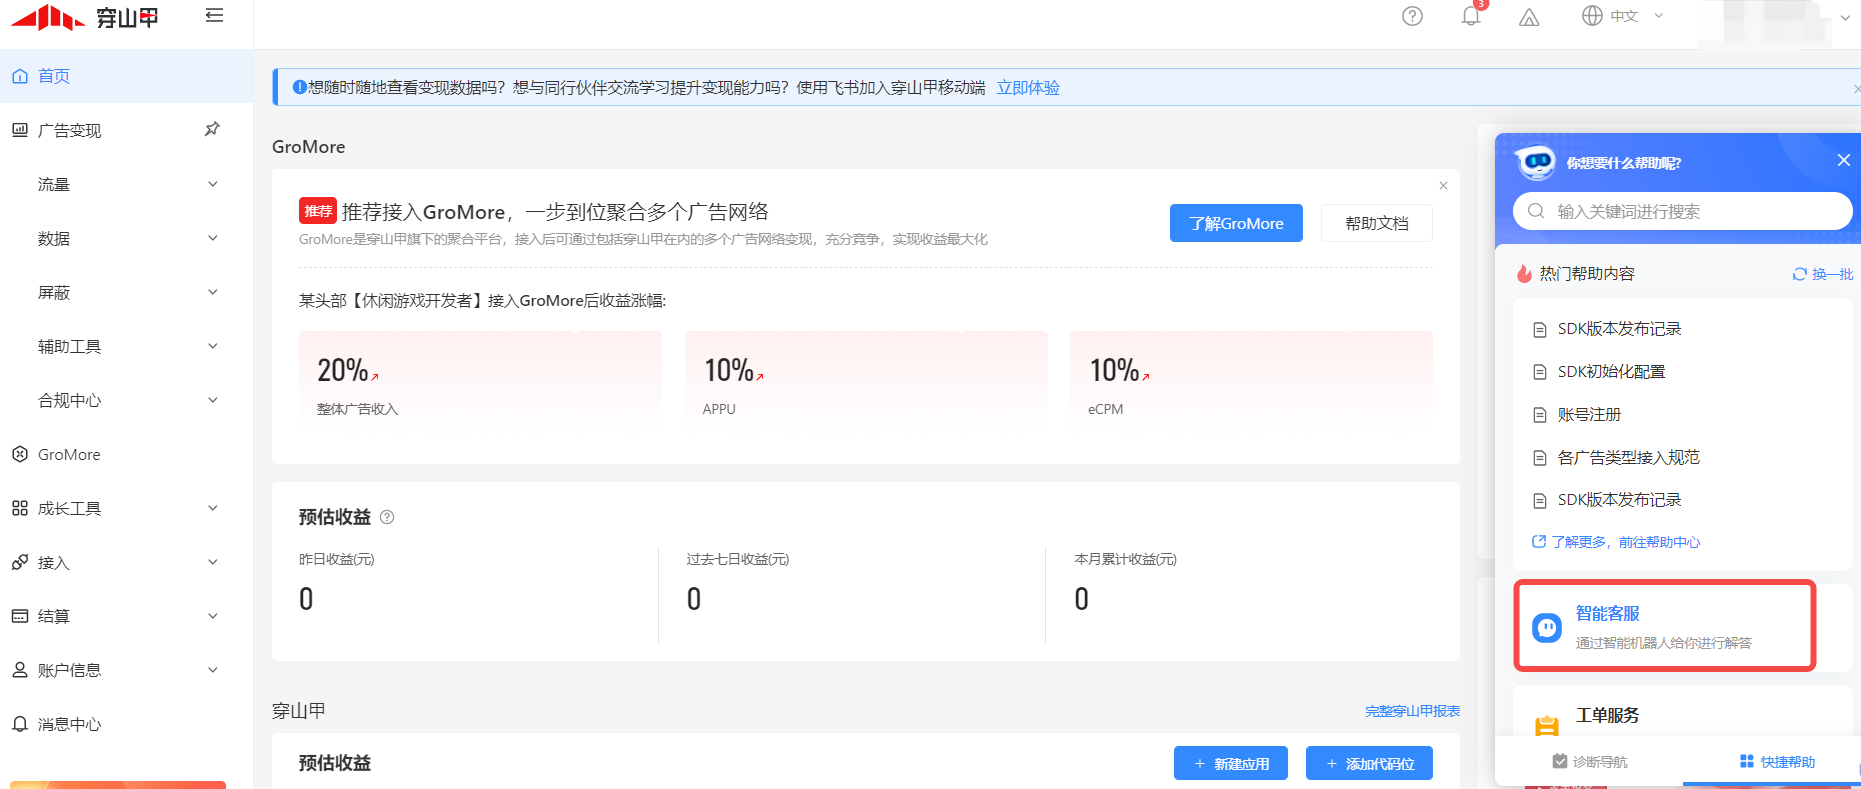Open the 广告变现 menu item

tap(126, 130)
